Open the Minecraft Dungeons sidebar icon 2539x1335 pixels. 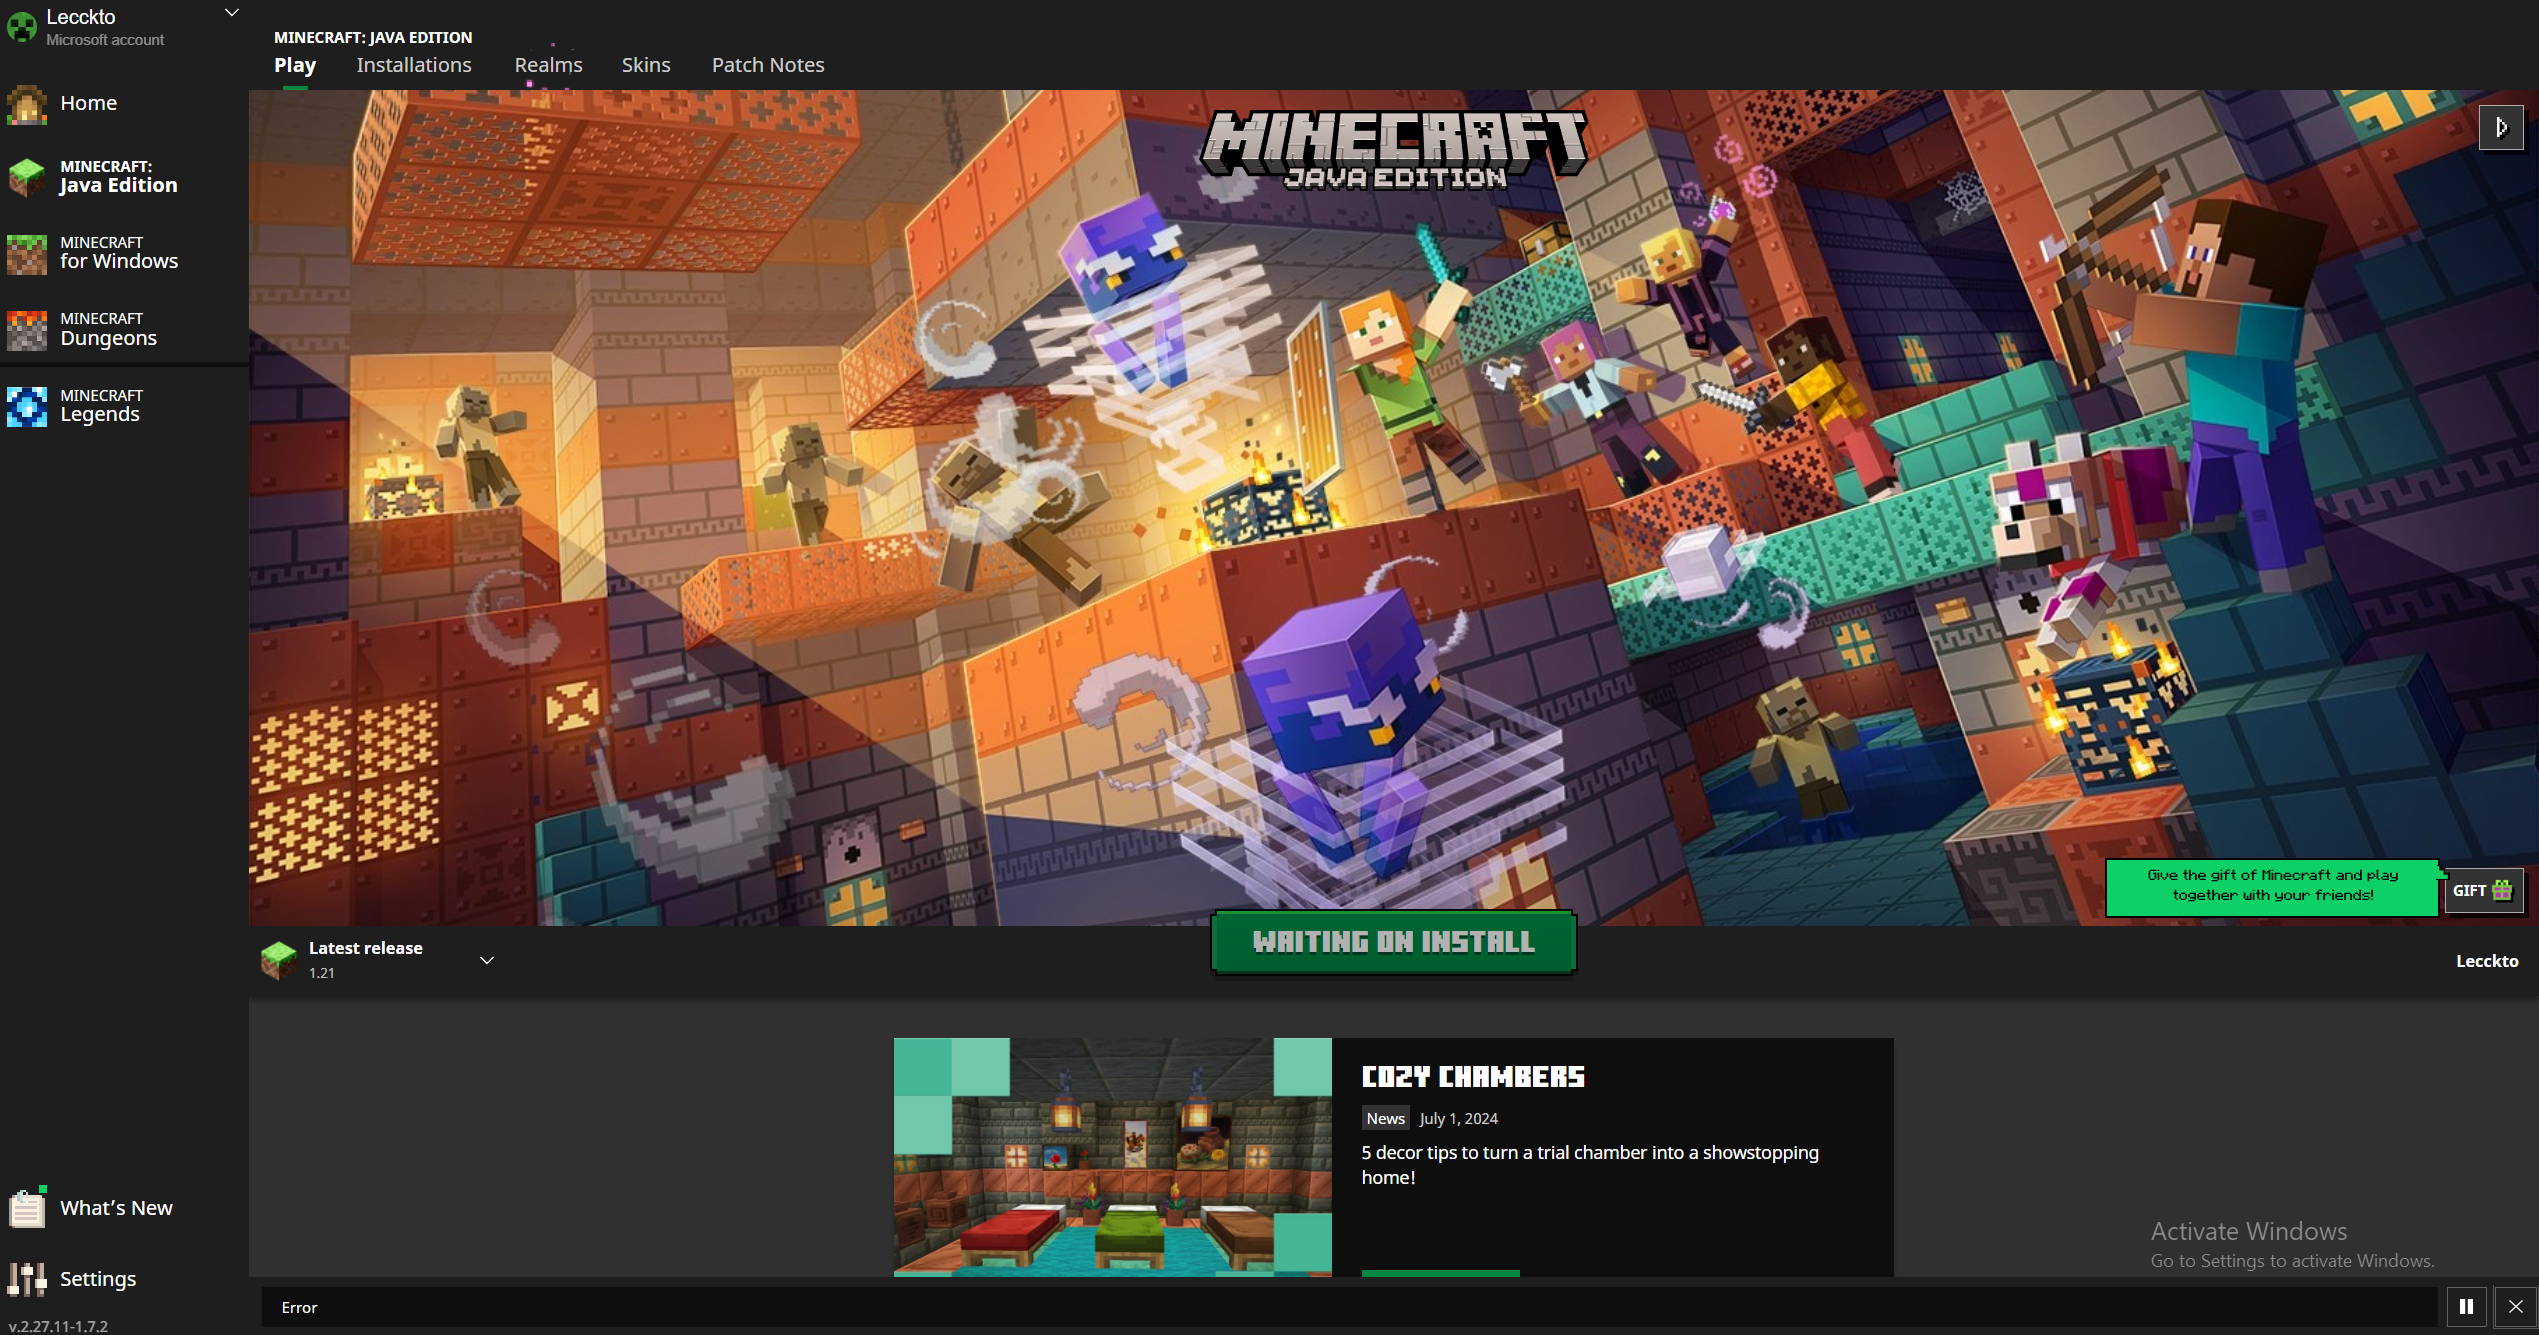coord(27,330)
